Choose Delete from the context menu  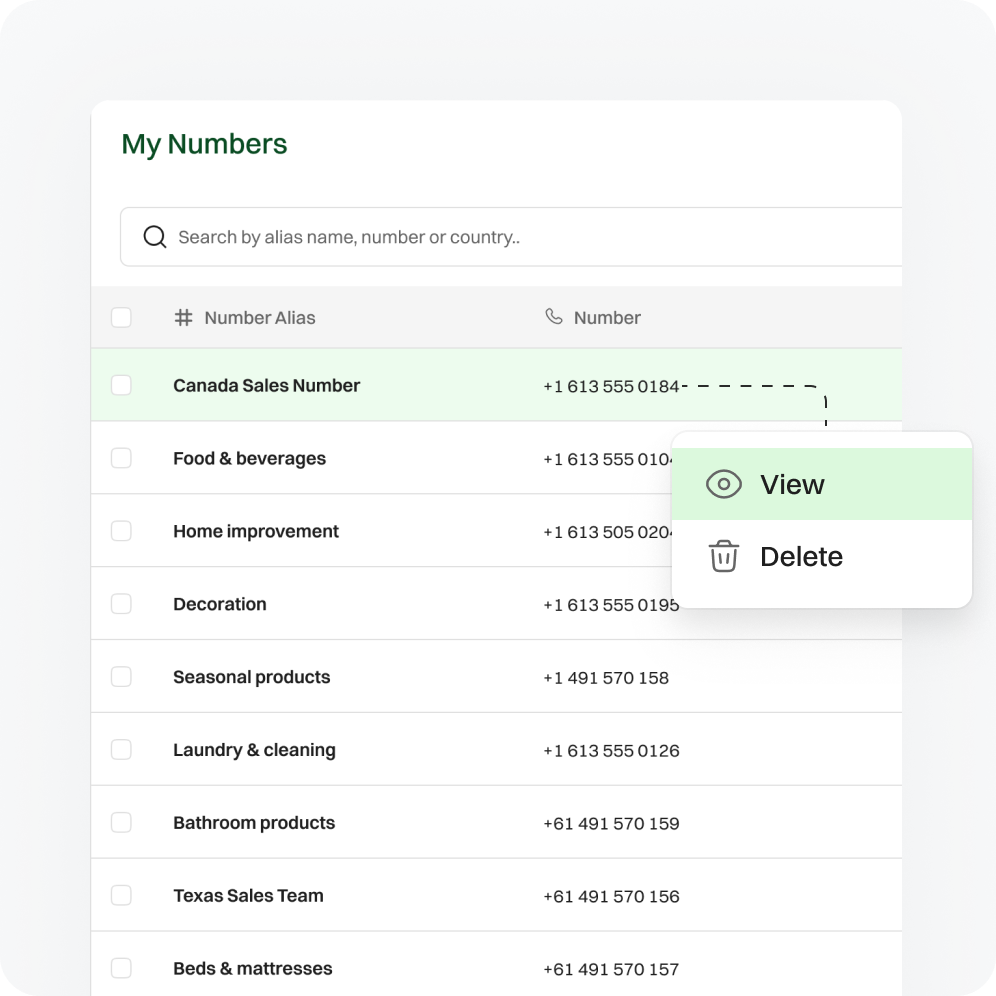(x=801, y=557)
